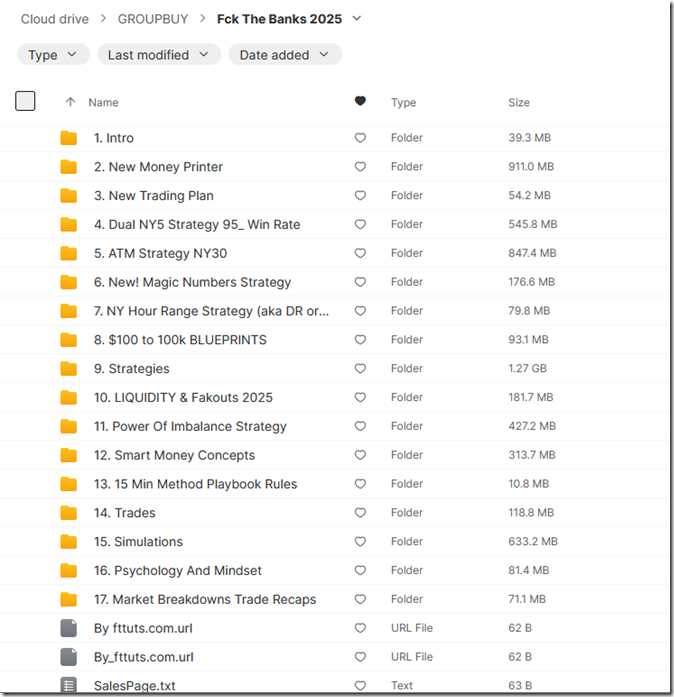Tick the select-all checkbox in header
The height and width of the screenshot is (697, 674).
(x=26, y=101)
